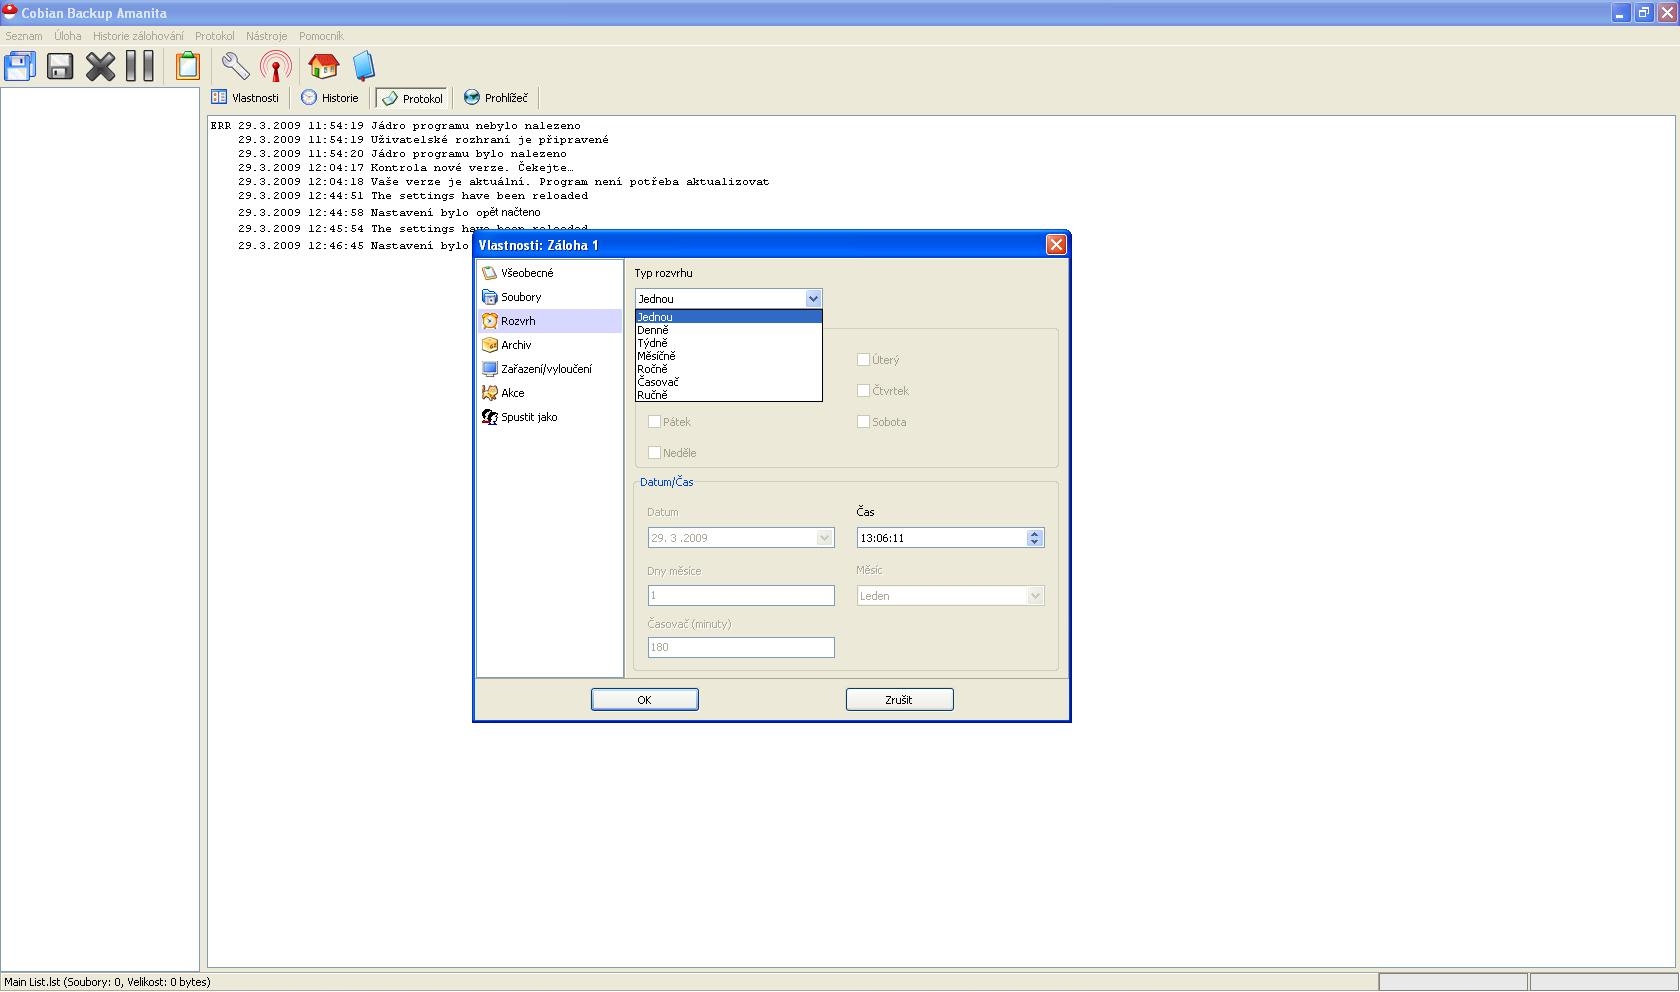The image size is (1680, 992).
Task: Close the Vlastnosti: Záloha 1 dialog
Action: (x=1055, y=245)
